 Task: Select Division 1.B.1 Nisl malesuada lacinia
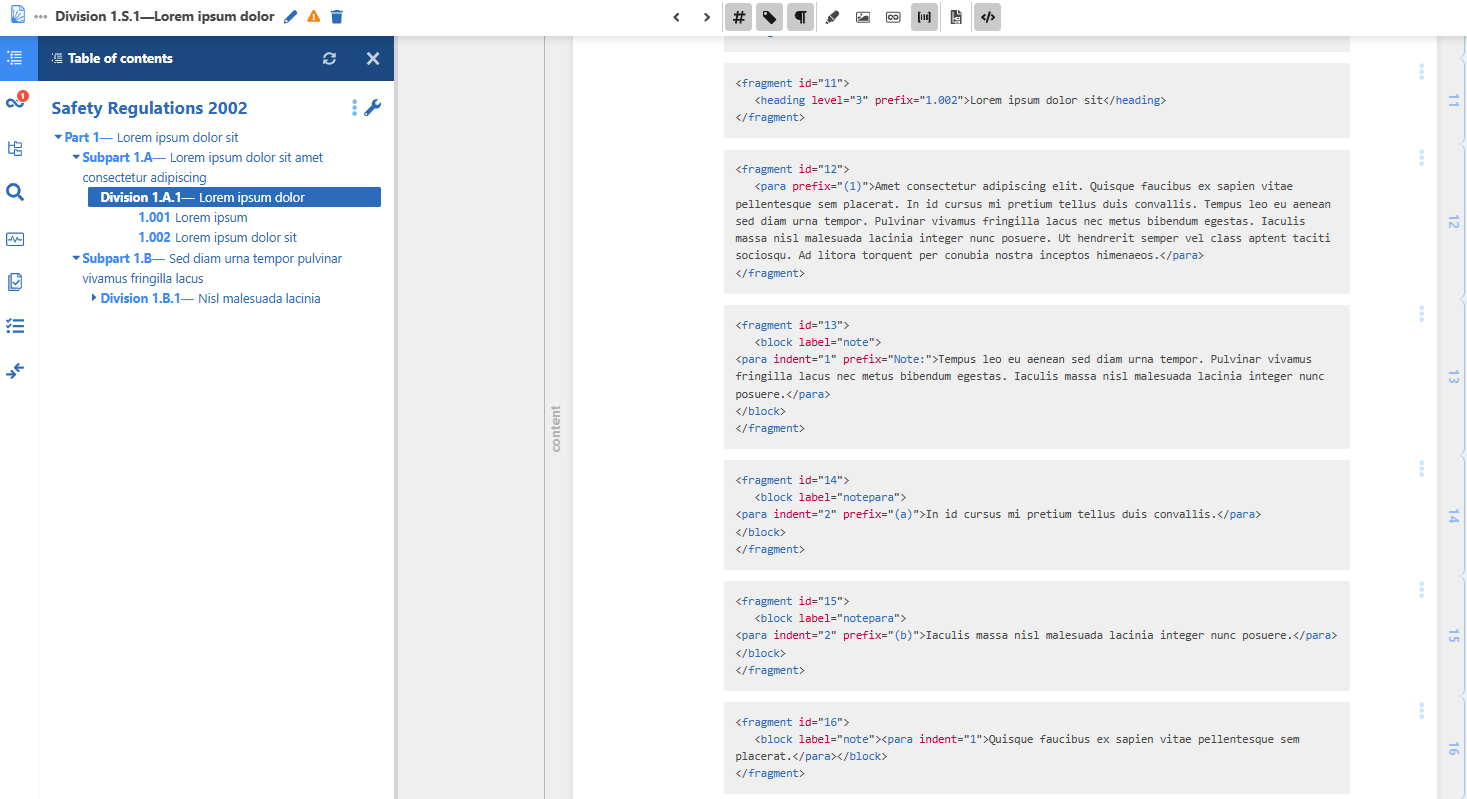[x=210, y=298]
